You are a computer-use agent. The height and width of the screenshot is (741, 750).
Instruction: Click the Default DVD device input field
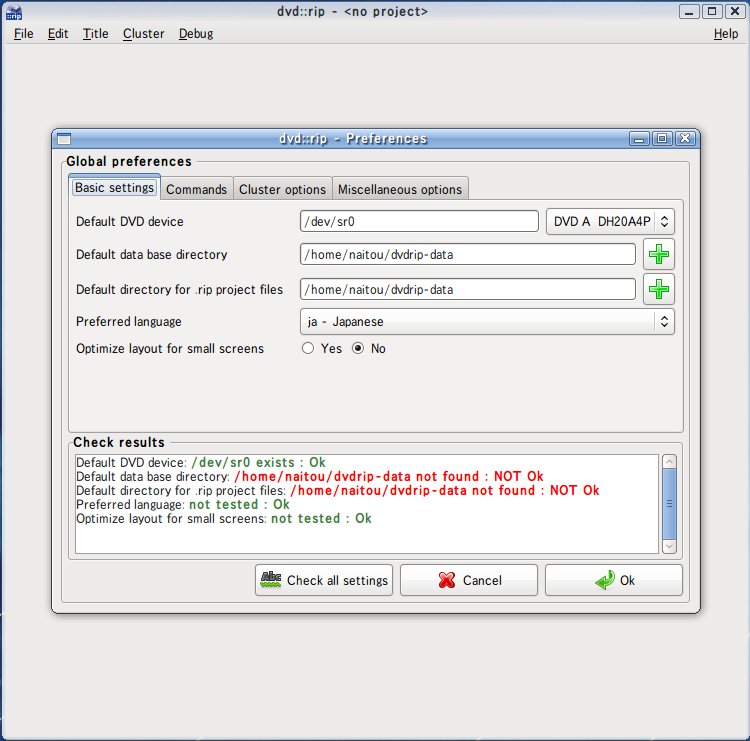click(x=419, y=221)
